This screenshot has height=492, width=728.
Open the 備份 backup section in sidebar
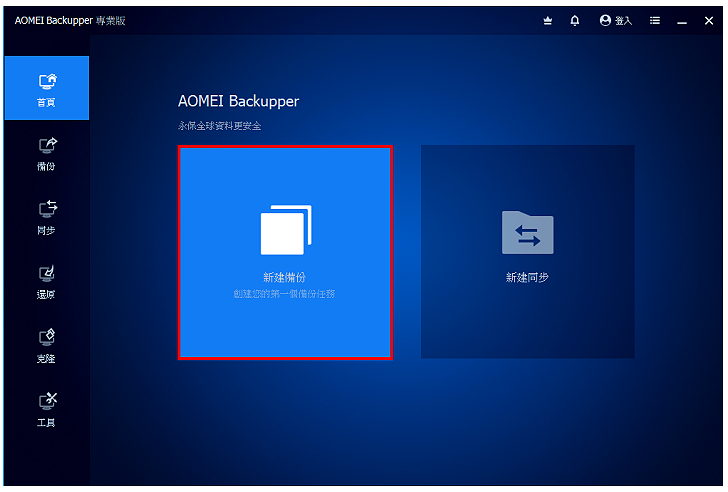(47, 154)
